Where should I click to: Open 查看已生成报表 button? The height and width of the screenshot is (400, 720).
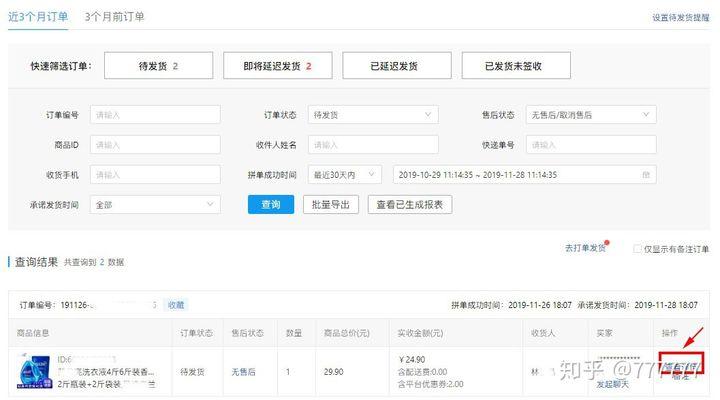click(410, 205)
